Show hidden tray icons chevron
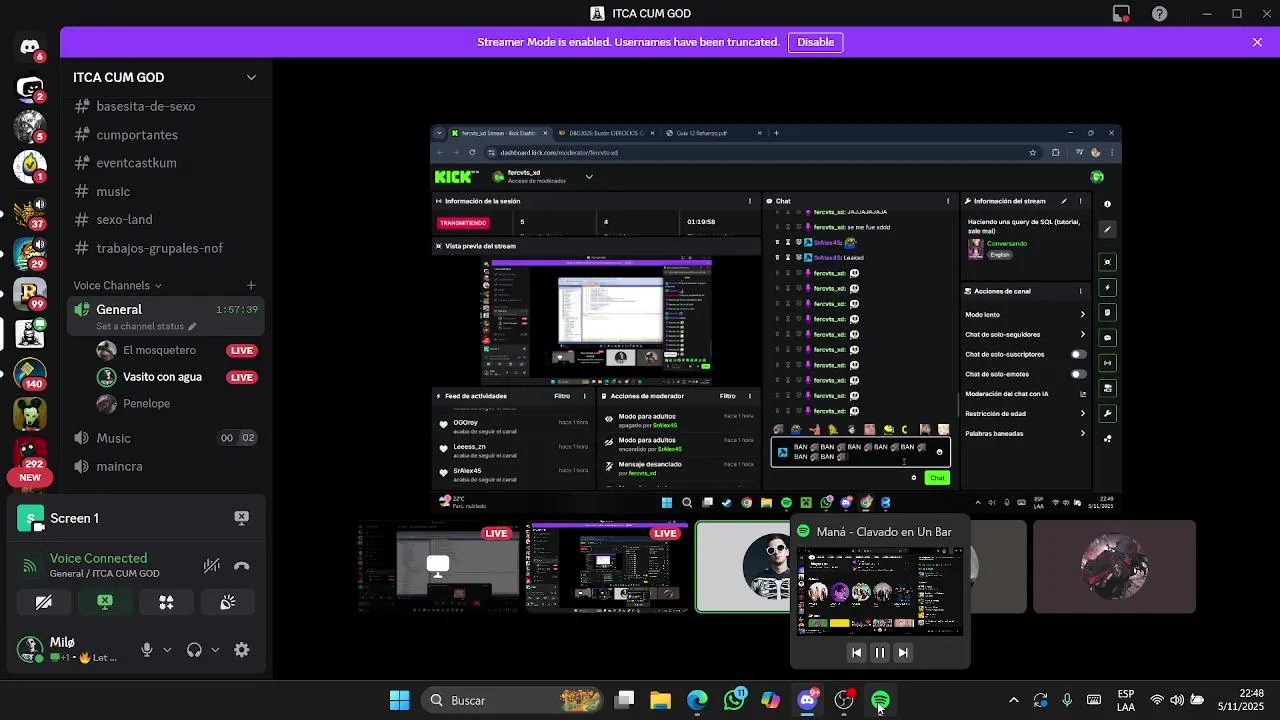Screen dimensions: 1280x720 (x=1013, y=700)
